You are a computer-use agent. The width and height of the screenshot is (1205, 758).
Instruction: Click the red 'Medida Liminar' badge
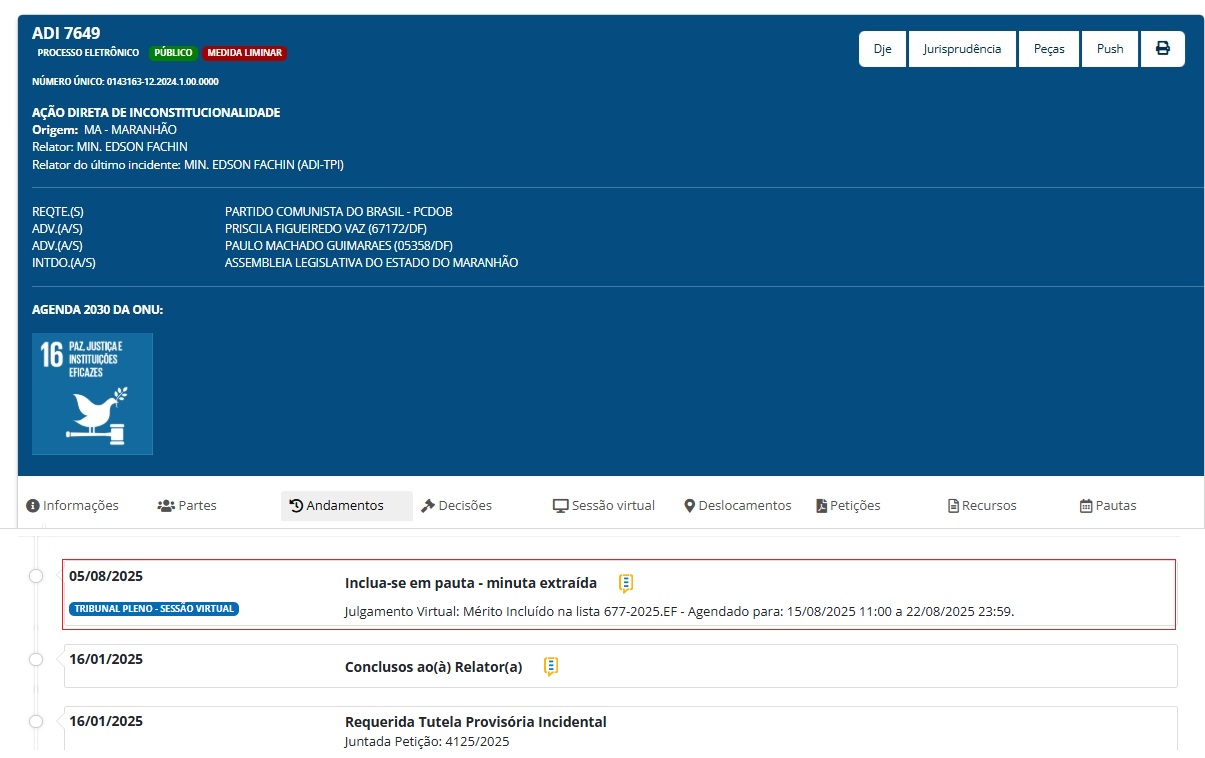[244, 53]
